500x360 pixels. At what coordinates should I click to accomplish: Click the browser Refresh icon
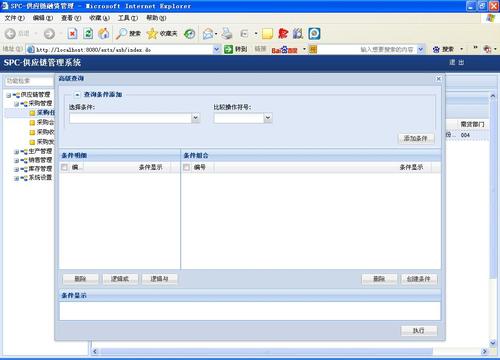click(x=88, y=33)
